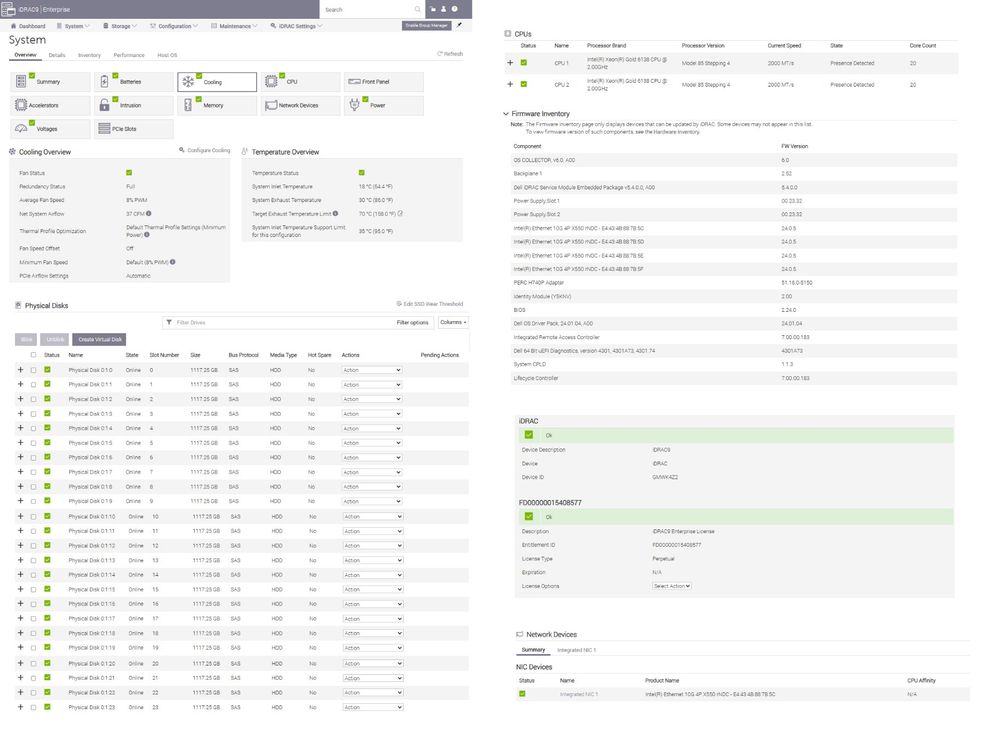Tick the checkbox for Physical Disk 0:1:0
The width and height of the screenshot is (984, 750).
[x=33, y=370]
